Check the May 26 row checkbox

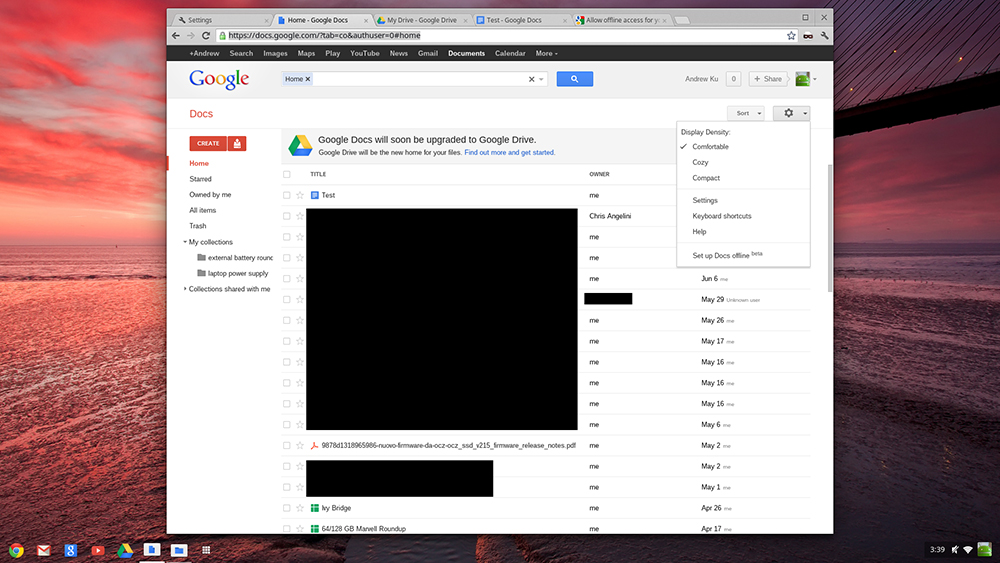pos(286,321)
